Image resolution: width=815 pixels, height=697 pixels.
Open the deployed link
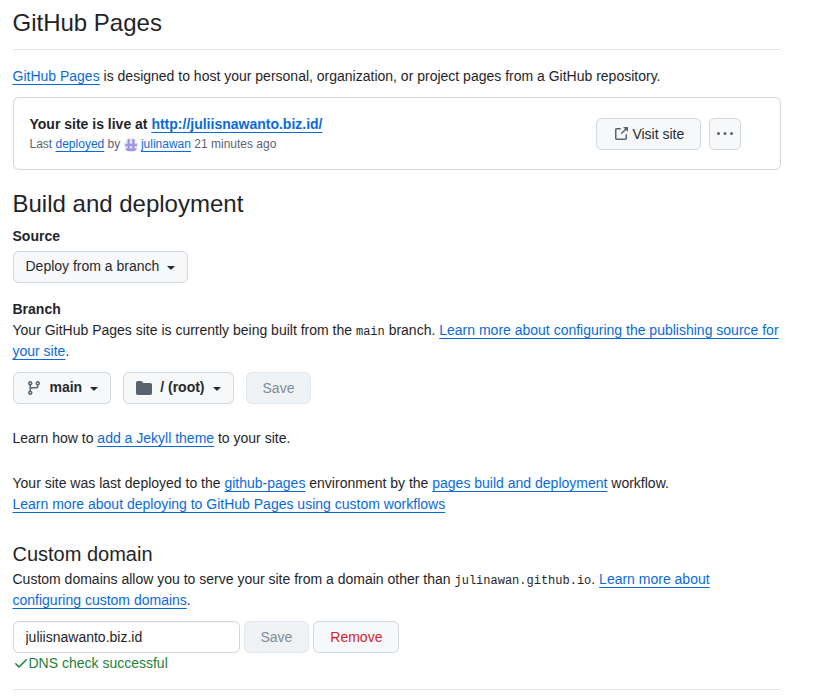pyautogui.click(x=80, y=144)
